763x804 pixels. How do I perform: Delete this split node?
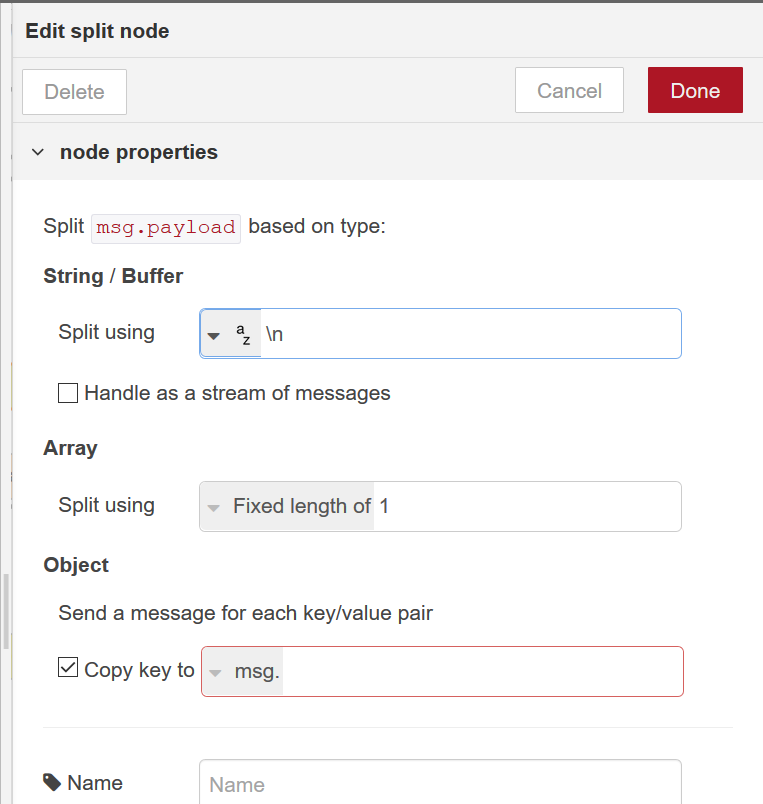coord(74,92)
